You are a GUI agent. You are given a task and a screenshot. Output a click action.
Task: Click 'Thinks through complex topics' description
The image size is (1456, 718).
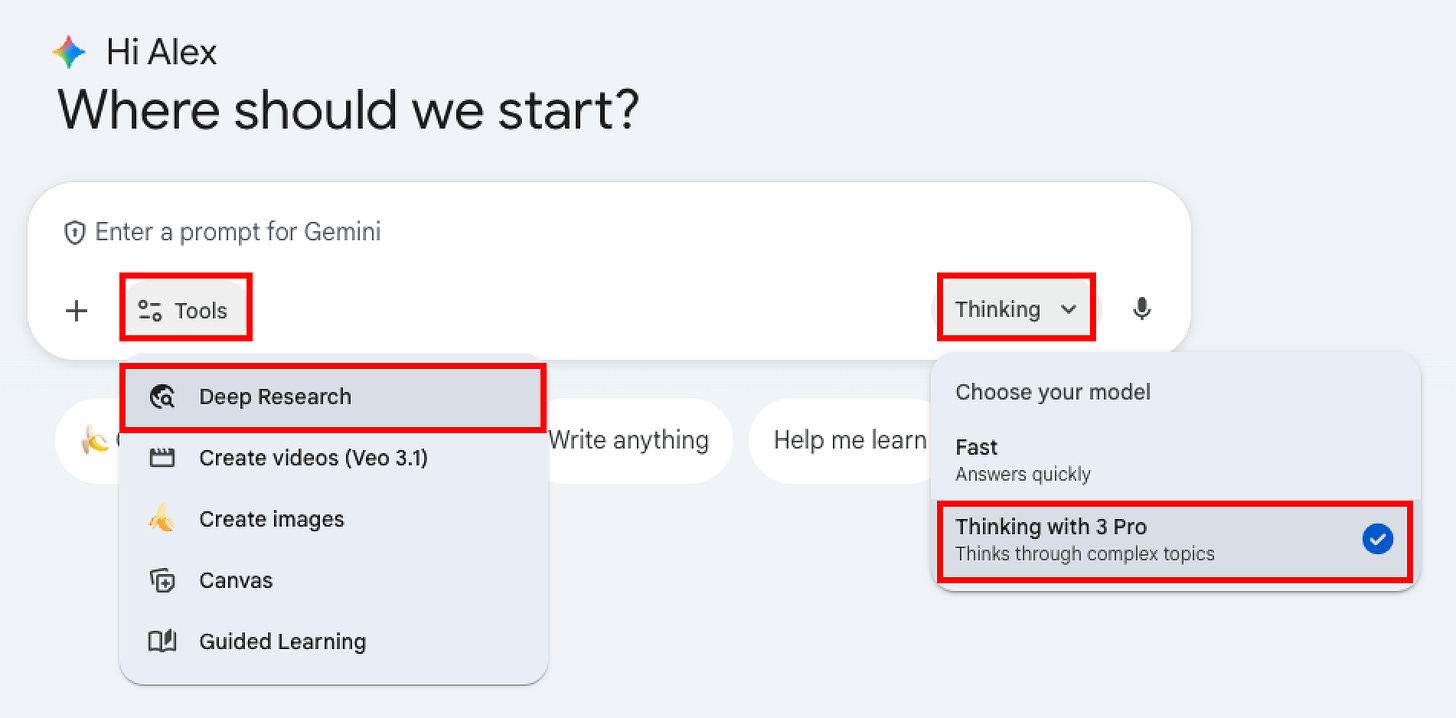[x=1085, y=553]
